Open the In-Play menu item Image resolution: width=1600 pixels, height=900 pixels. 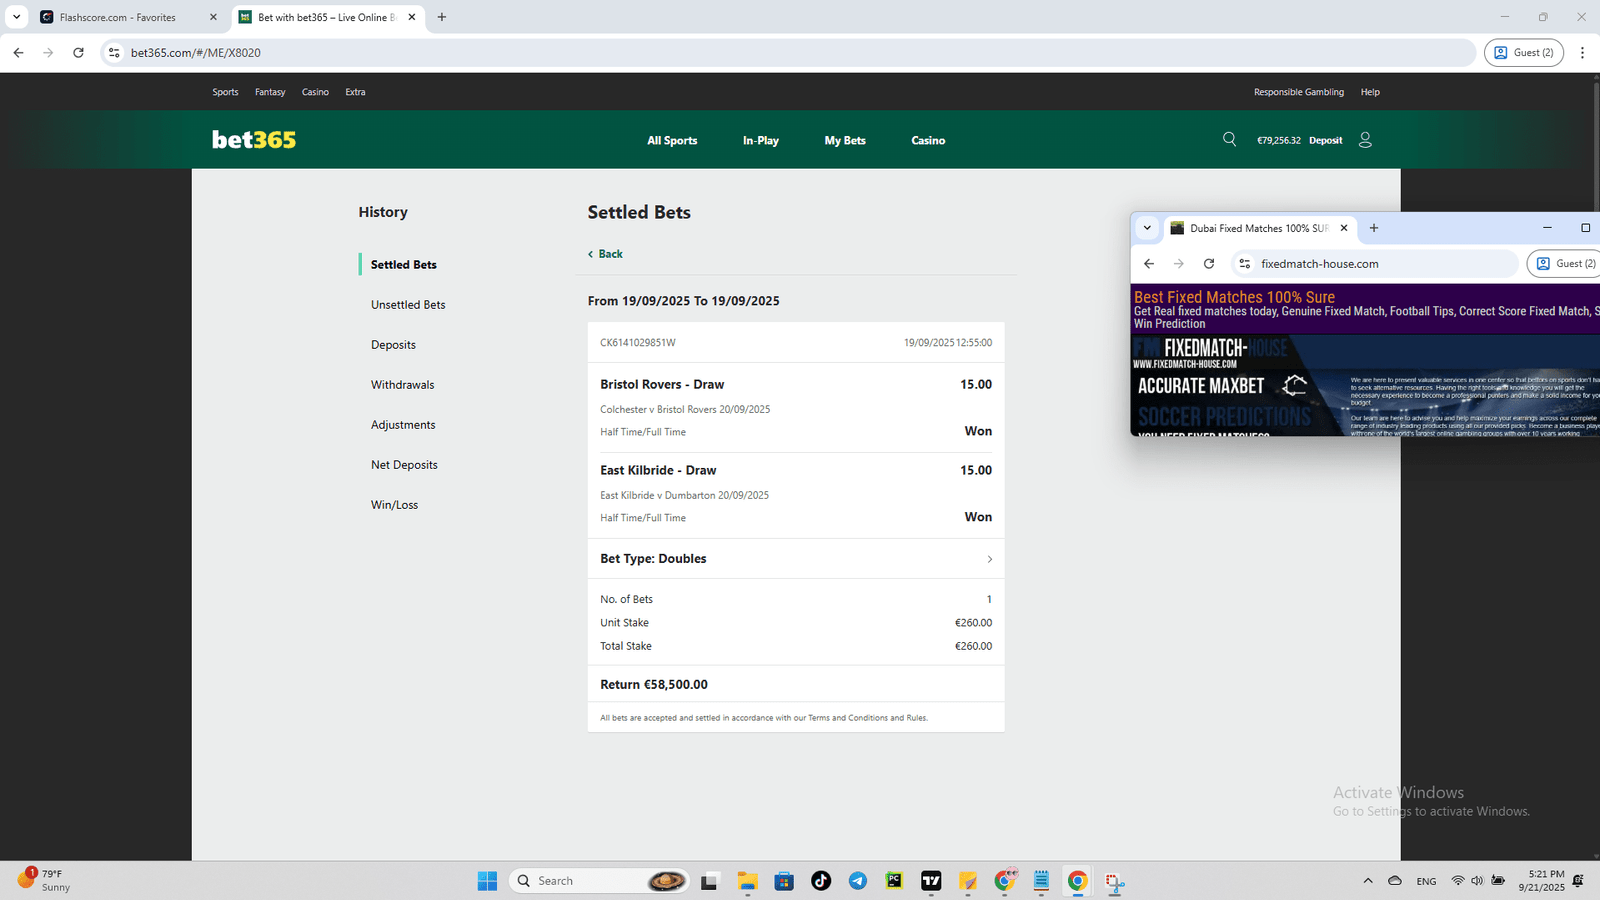point(760,141)
